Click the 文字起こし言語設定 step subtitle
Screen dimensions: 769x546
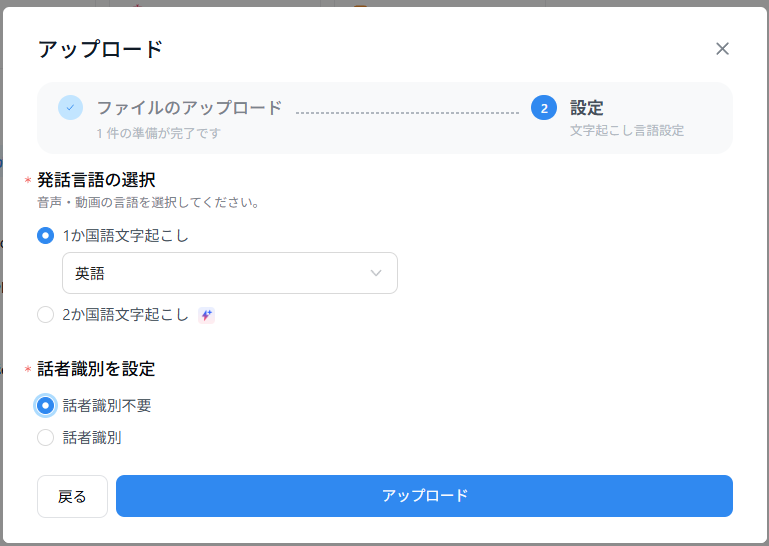pos(627,130)
